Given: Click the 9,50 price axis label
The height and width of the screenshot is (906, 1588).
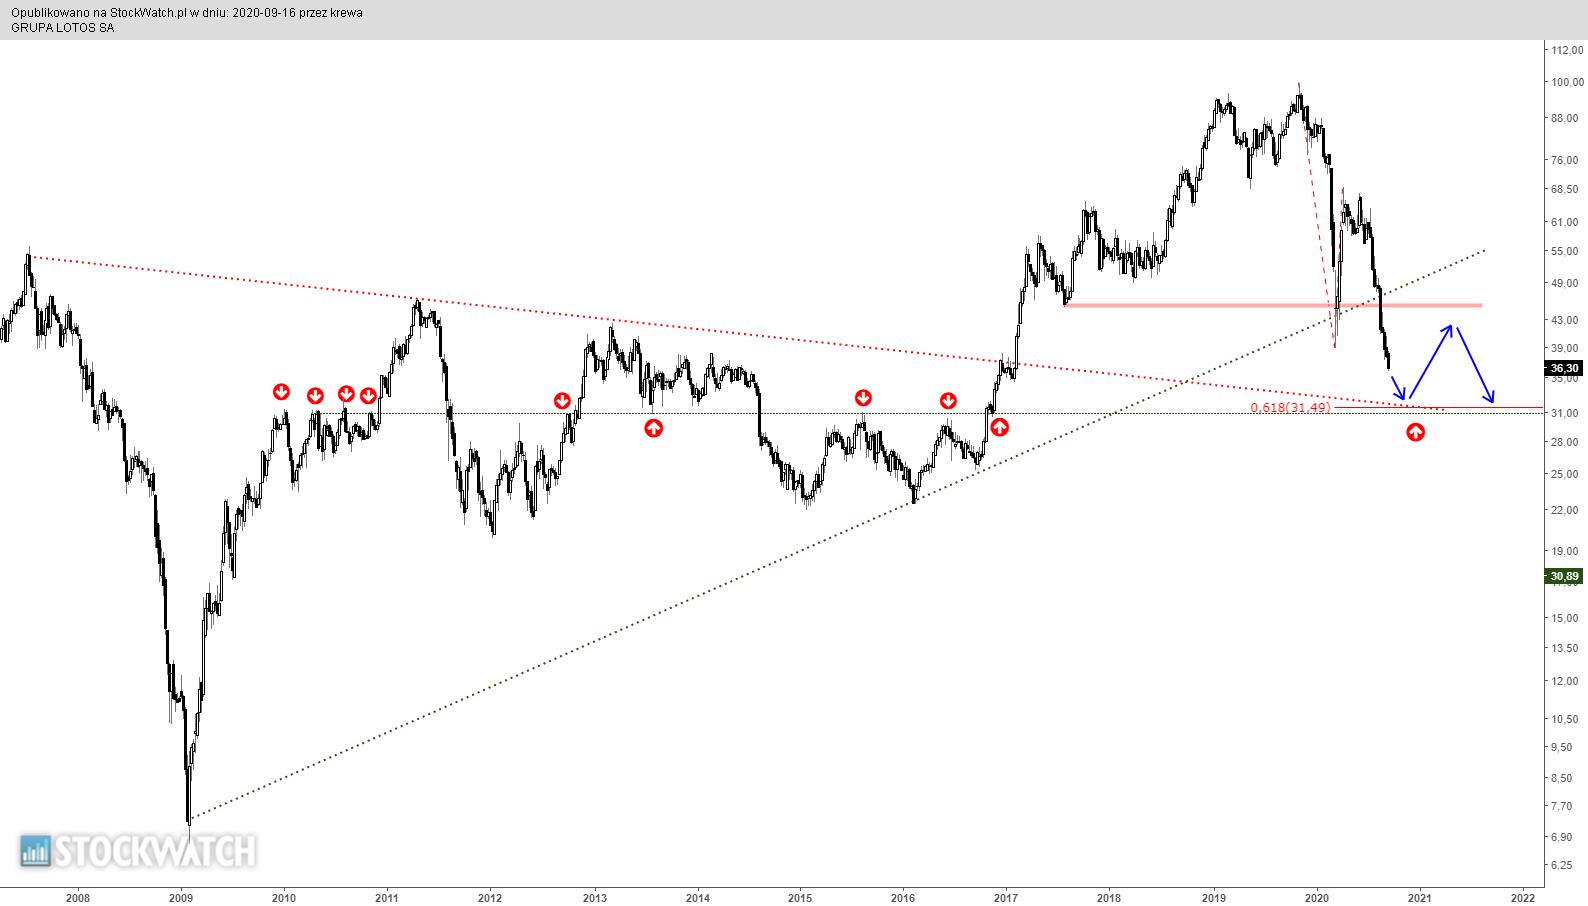Looking at the screenshot, I should pyautogui.click(x=1564, y=747).
